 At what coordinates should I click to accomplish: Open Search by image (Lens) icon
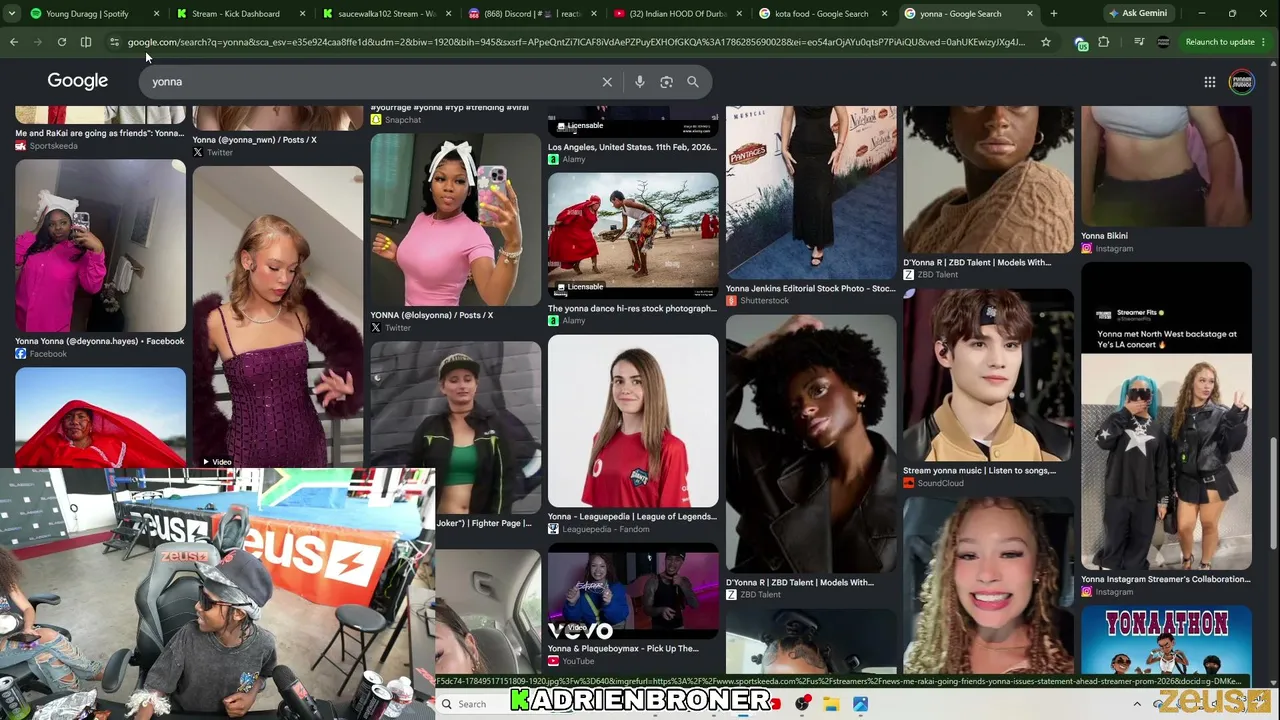[x=666, y=82]
